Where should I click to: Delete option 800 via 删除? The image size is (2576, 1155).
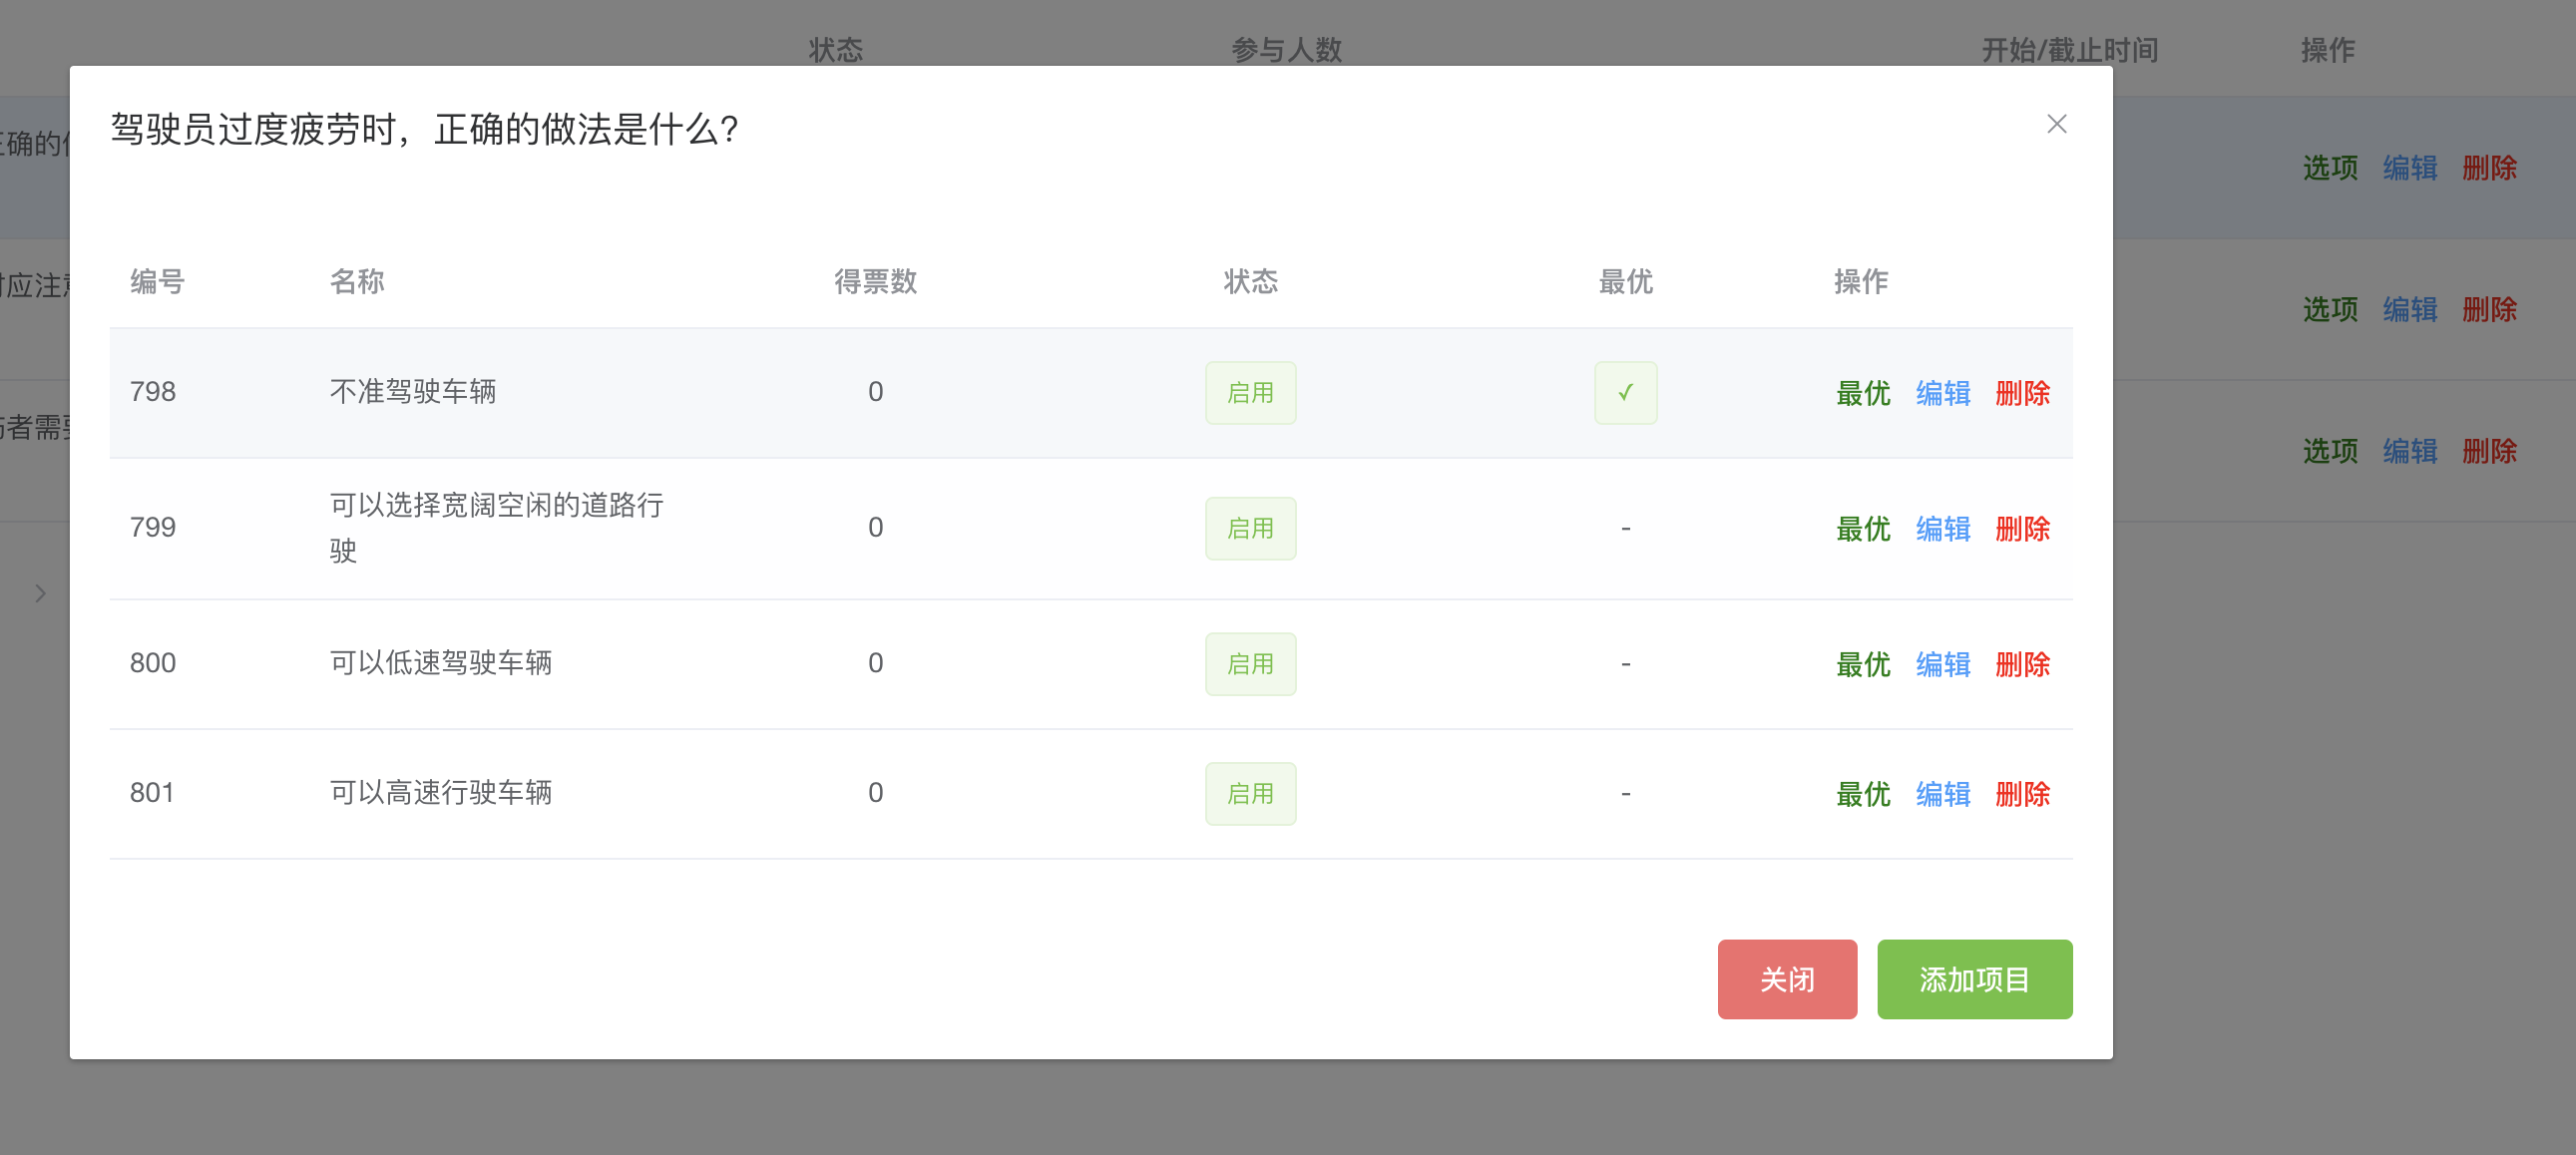2022,664
